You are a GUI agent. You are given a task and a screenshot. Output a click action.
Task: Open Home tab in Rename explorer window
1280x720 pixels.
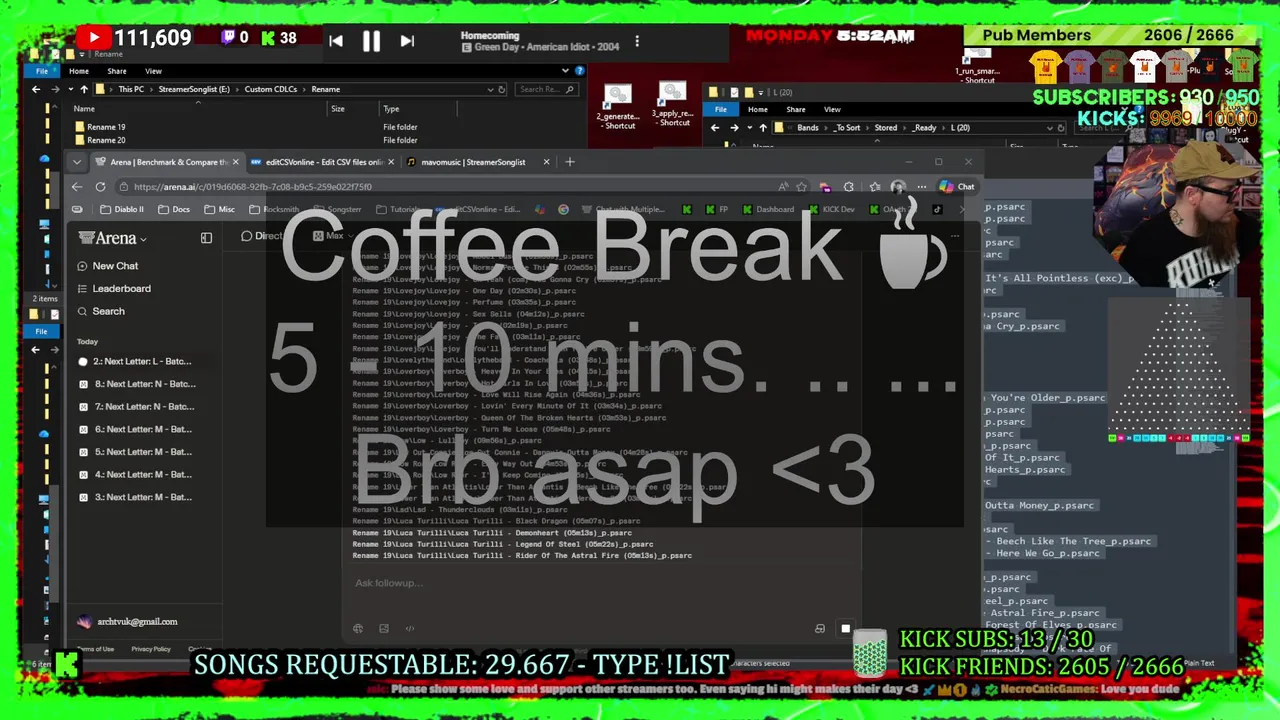[79, 71]
